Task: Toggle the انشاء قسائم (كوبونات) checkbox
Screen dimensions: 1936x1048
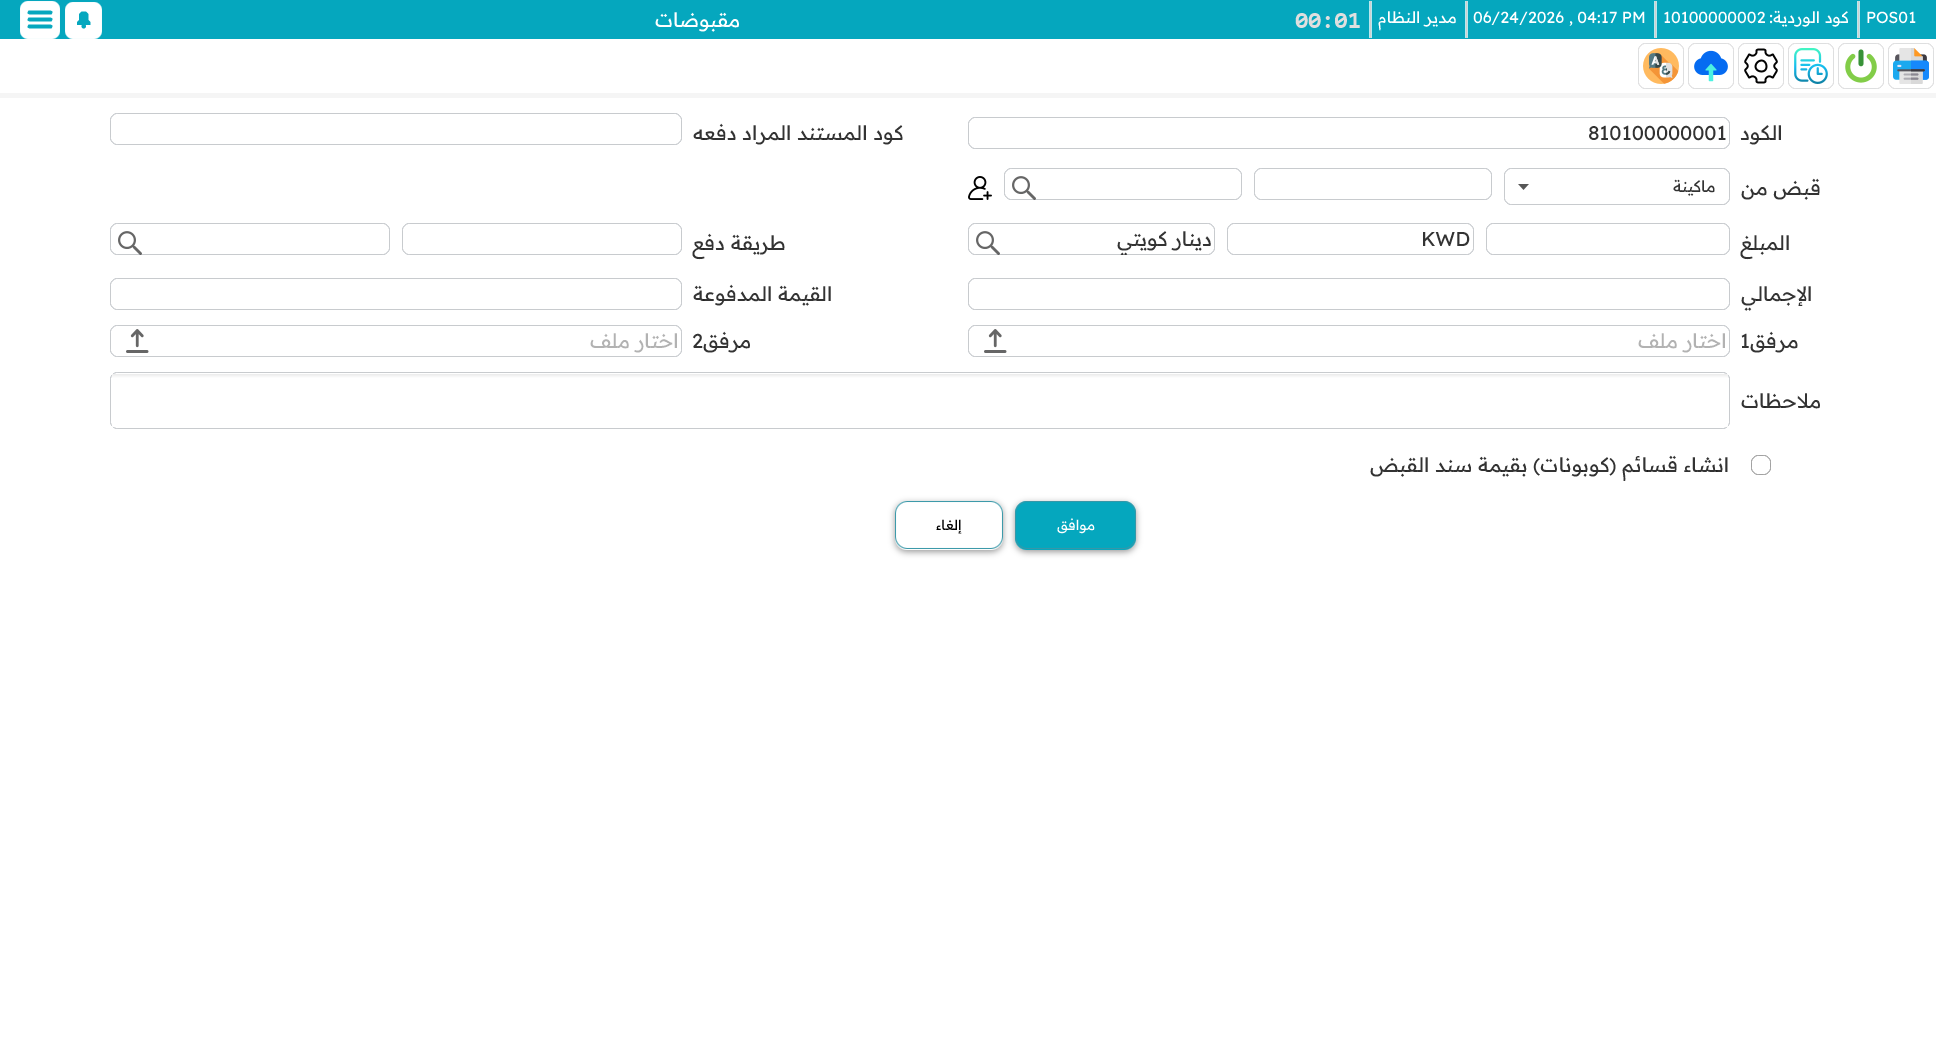Action: tap(1761, 465)
